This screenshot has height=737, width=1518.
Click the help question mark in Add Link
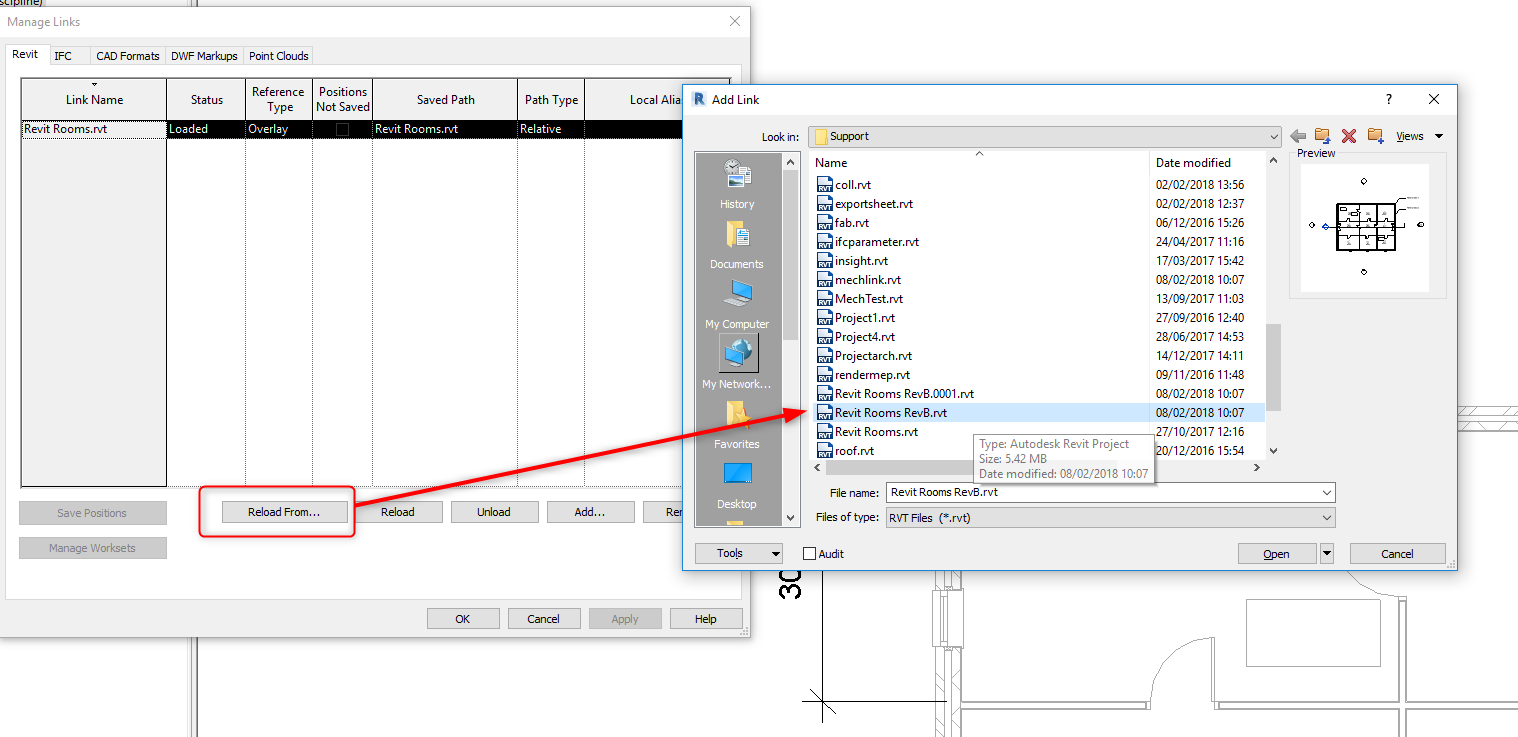point(1388,100)
